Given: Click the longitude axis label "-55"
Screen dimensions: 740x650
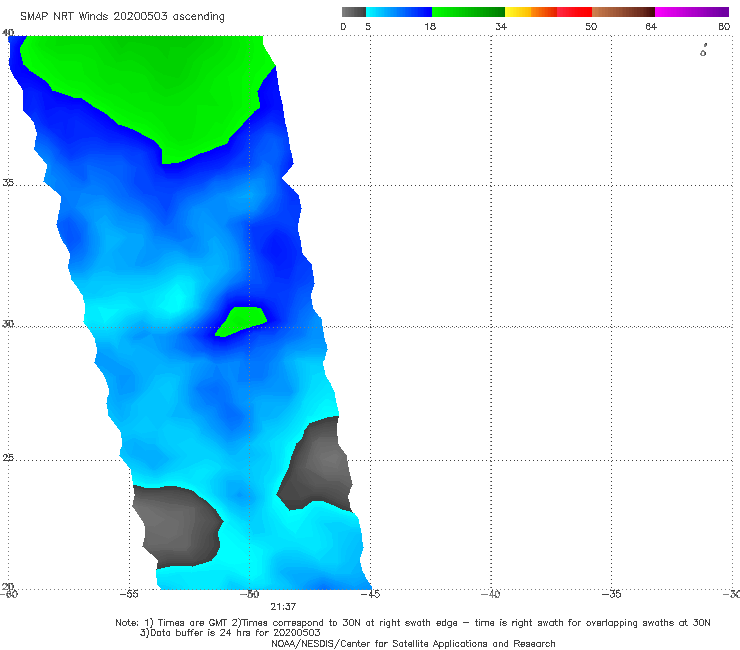Looking at the screenshot, I should click(129, 594).
